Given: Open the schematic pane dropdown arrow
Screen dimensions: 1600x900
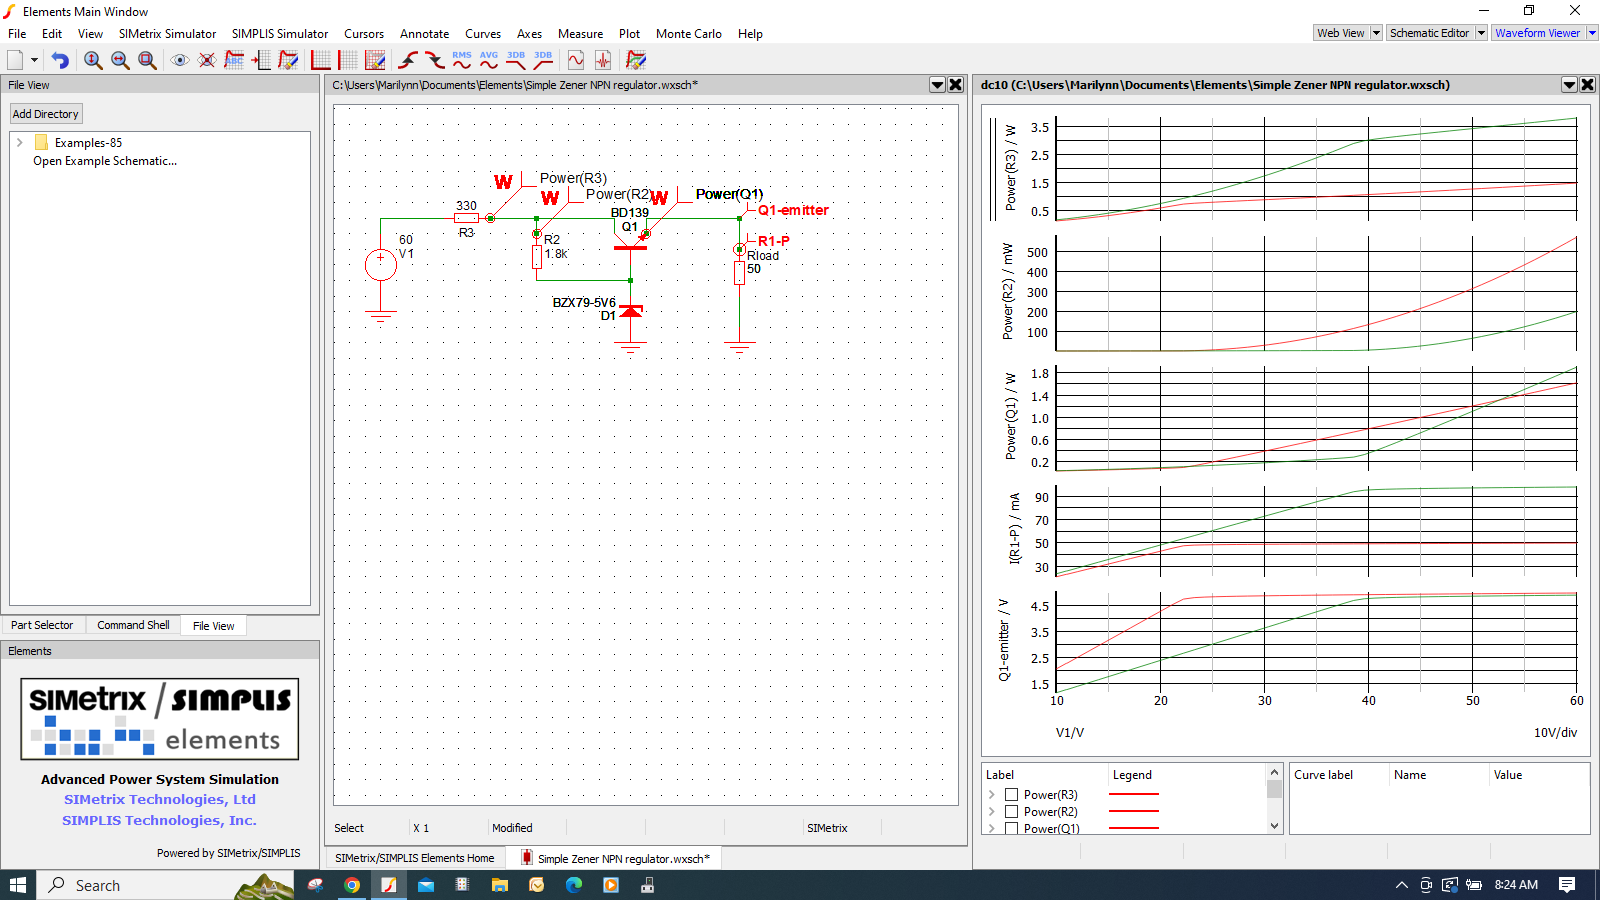Looking at the screenshot, I should (x=937, y=85).
